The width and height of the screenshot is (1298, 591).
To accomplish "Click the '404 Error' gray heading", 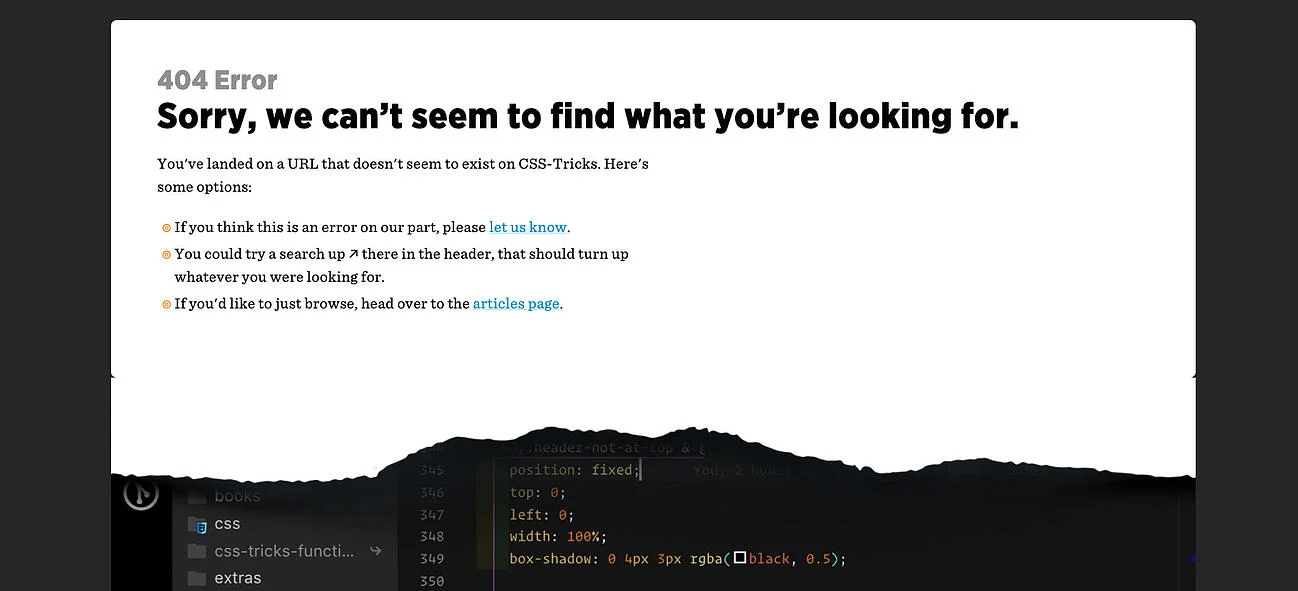I will (217, 80).
